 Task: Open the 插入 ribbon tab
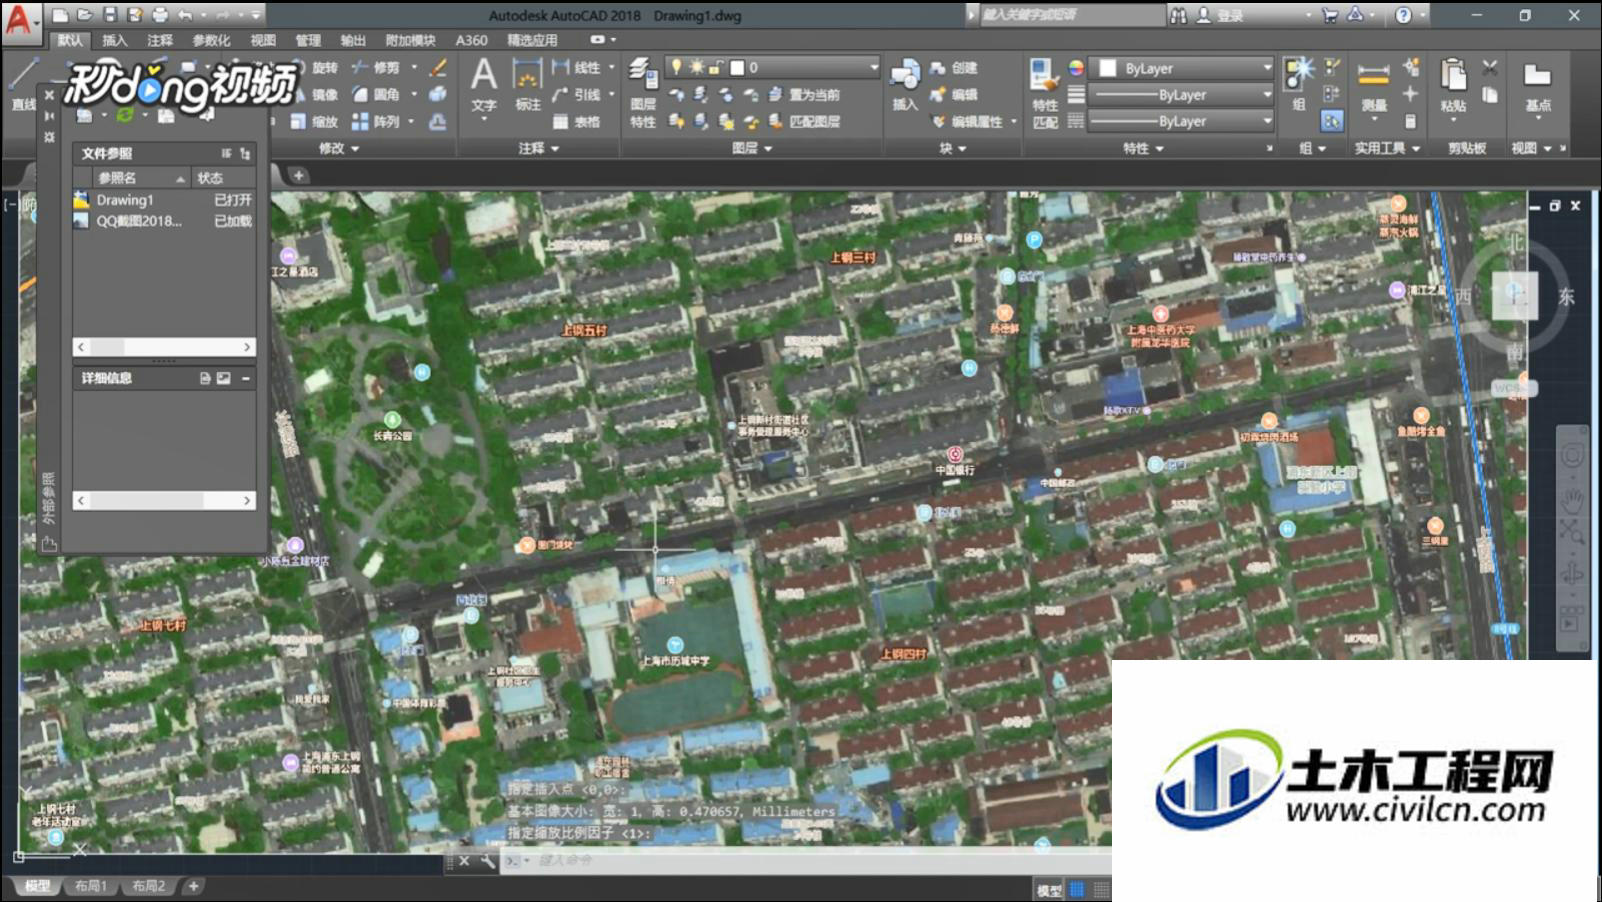point(115,40)
